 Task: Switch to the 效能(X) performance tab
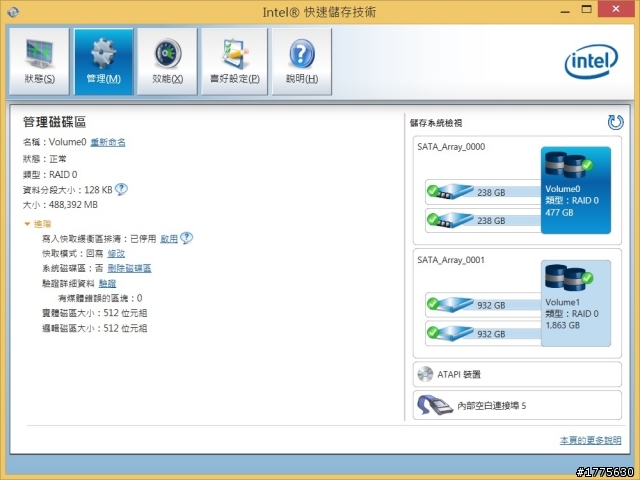167,62
